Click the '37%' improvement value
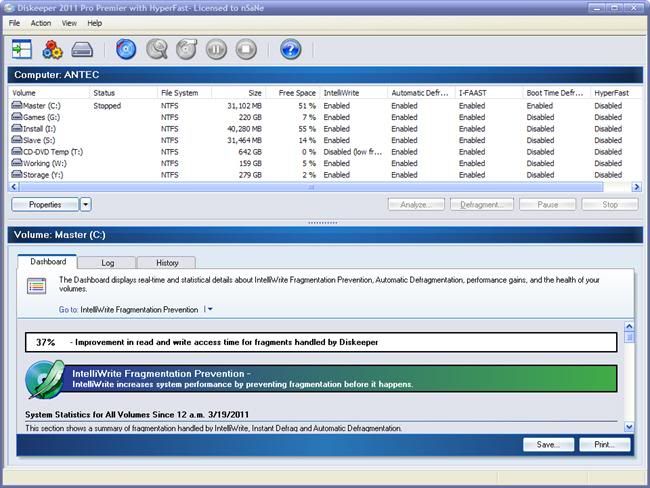The image size is (650, 488). (x=45, y=342)
